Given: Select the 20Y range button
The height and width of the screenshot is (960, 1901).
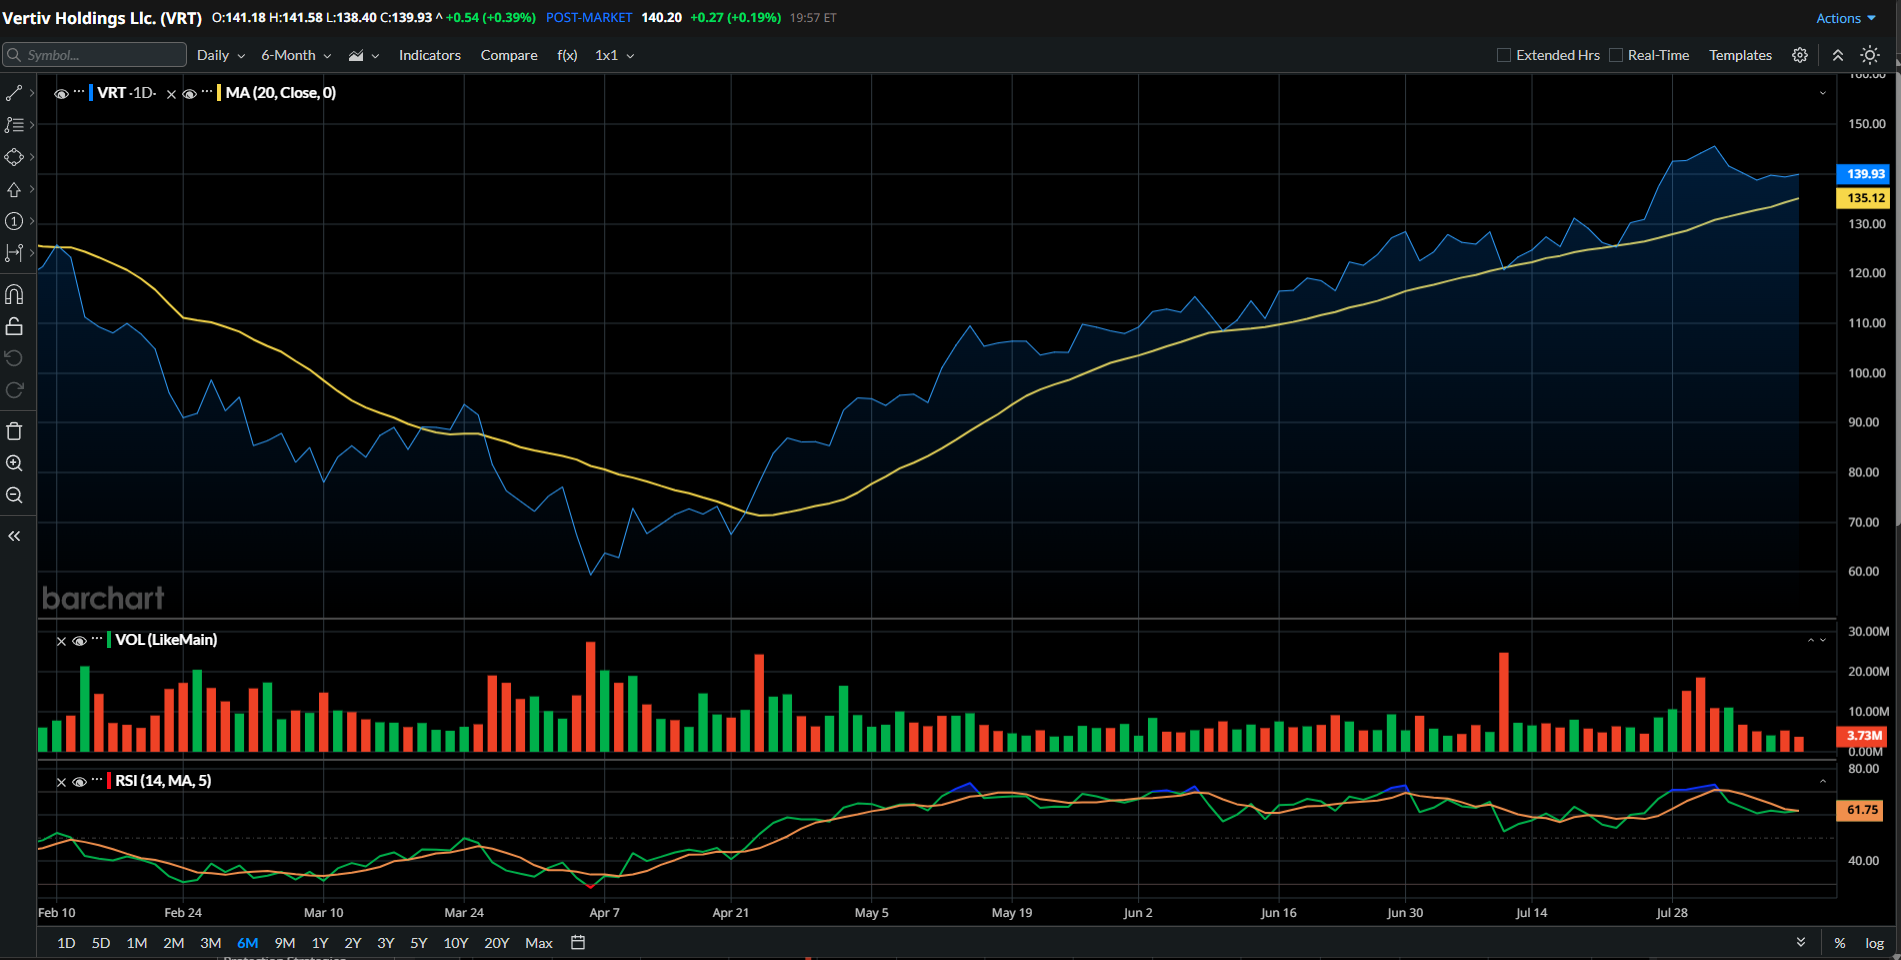Looking at the screenshot, I should point(497,943).
